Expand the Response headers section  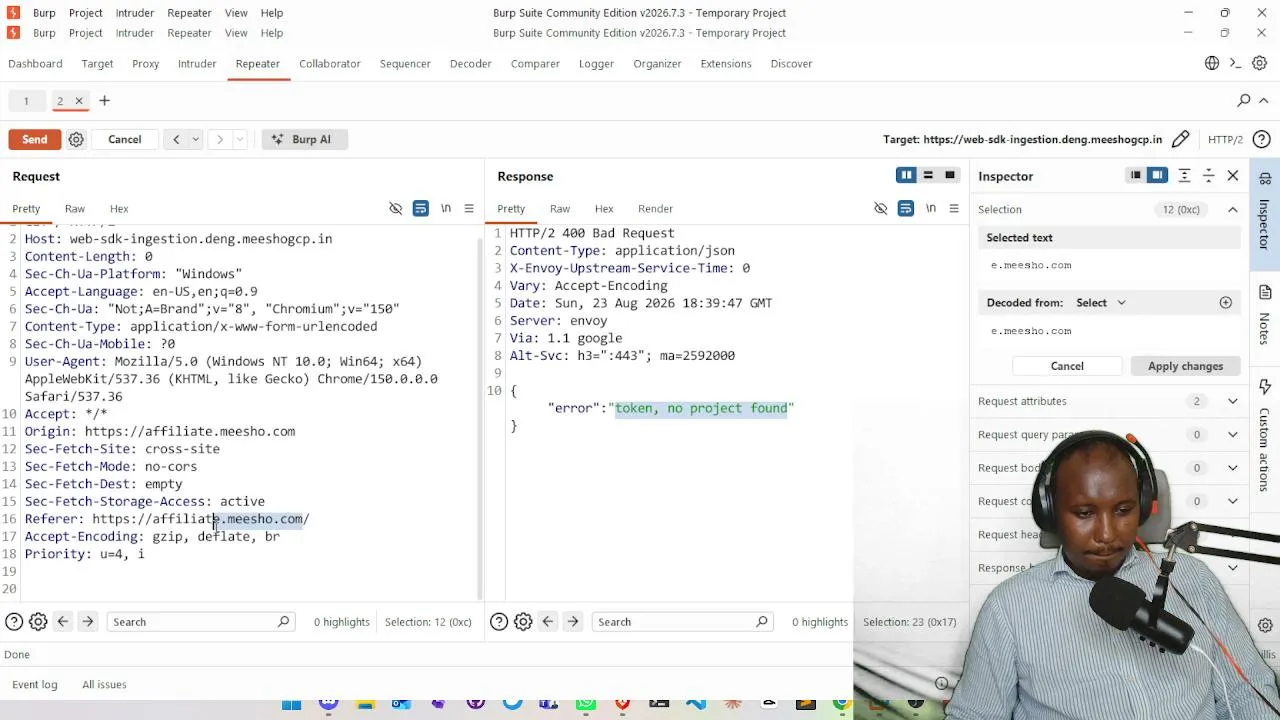[1233, 568]
